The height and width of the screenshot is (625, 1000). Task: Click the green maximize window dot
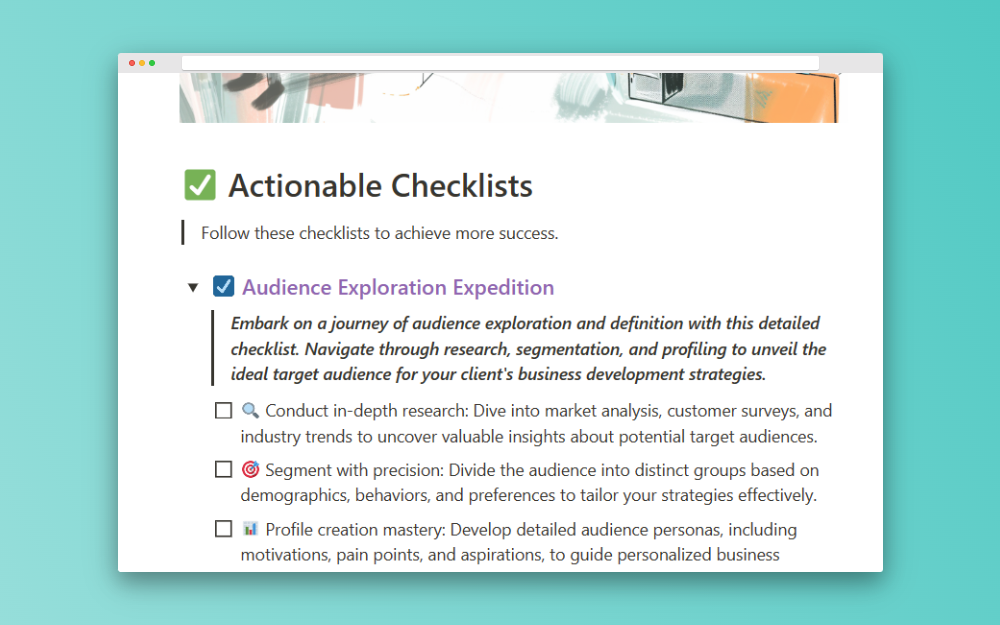[152, 63]
